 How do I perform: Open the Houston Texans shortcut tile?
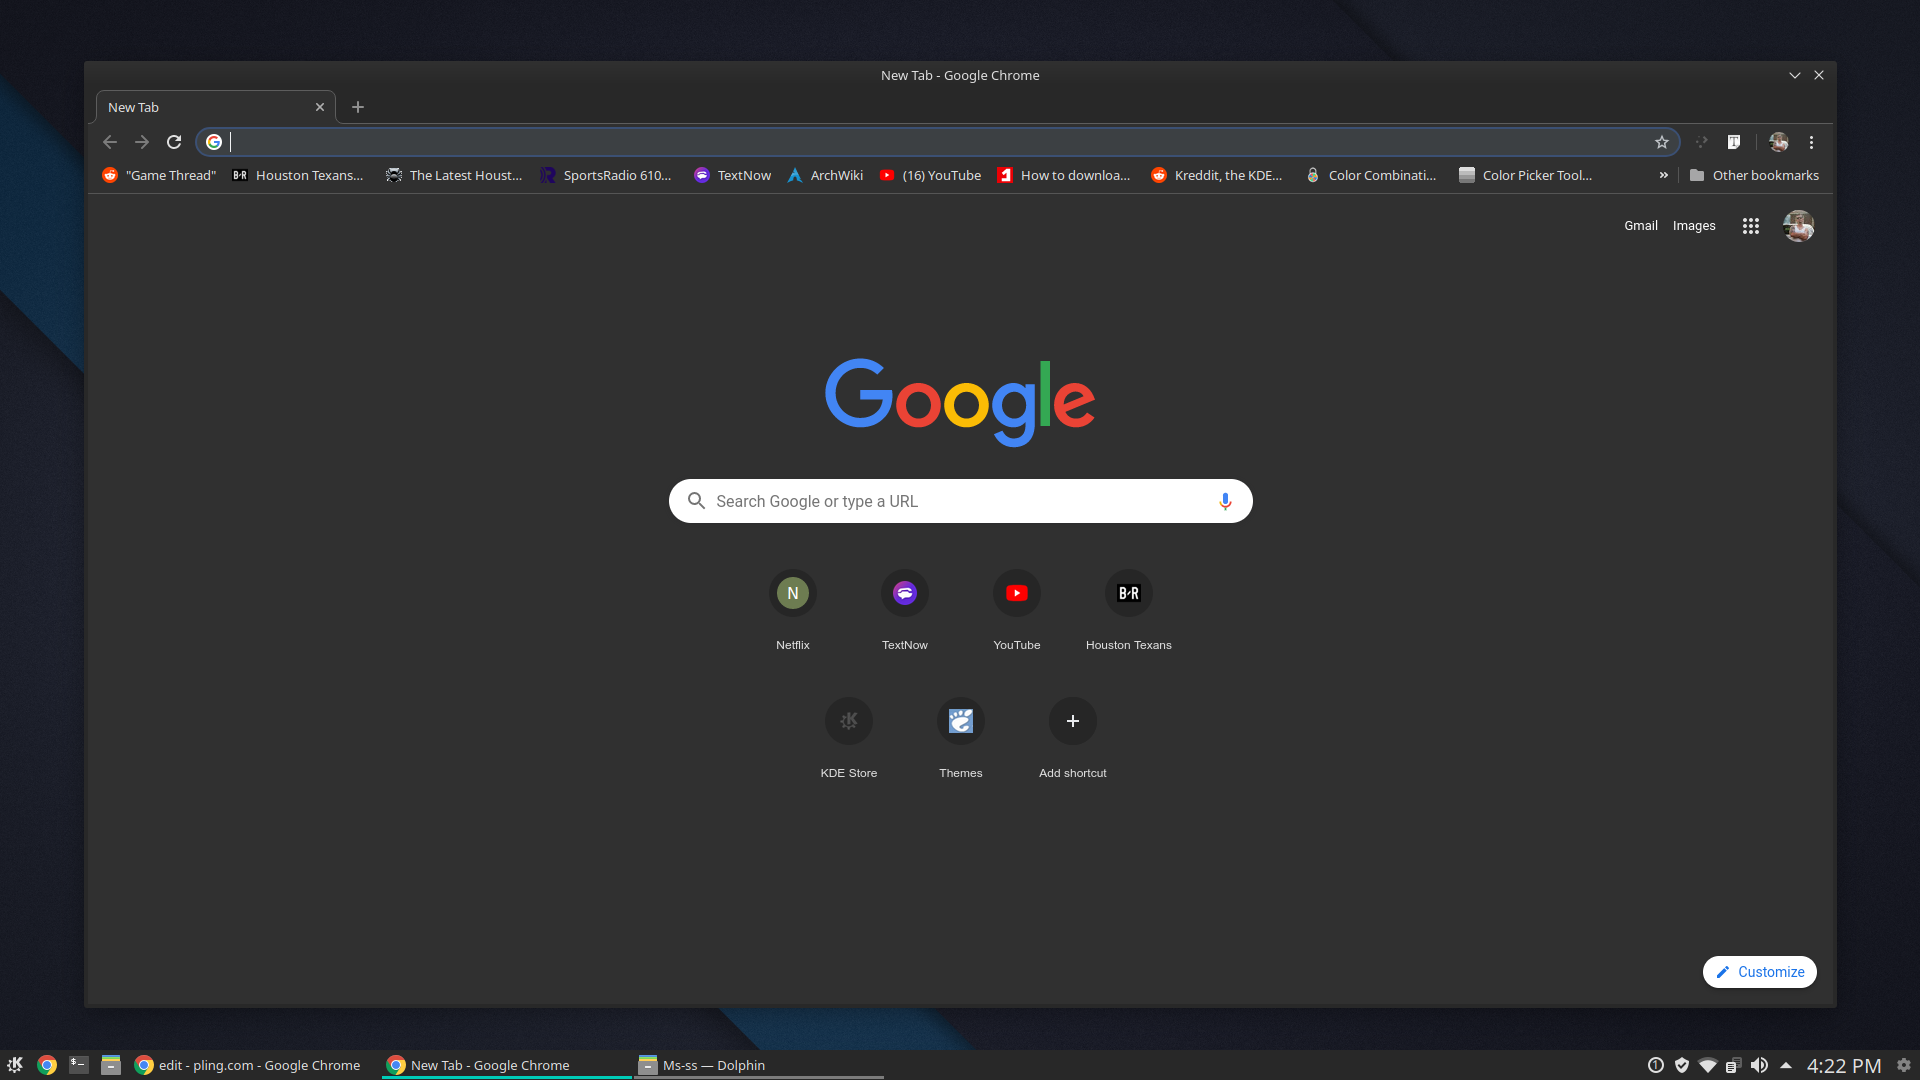pos(1129,610)
